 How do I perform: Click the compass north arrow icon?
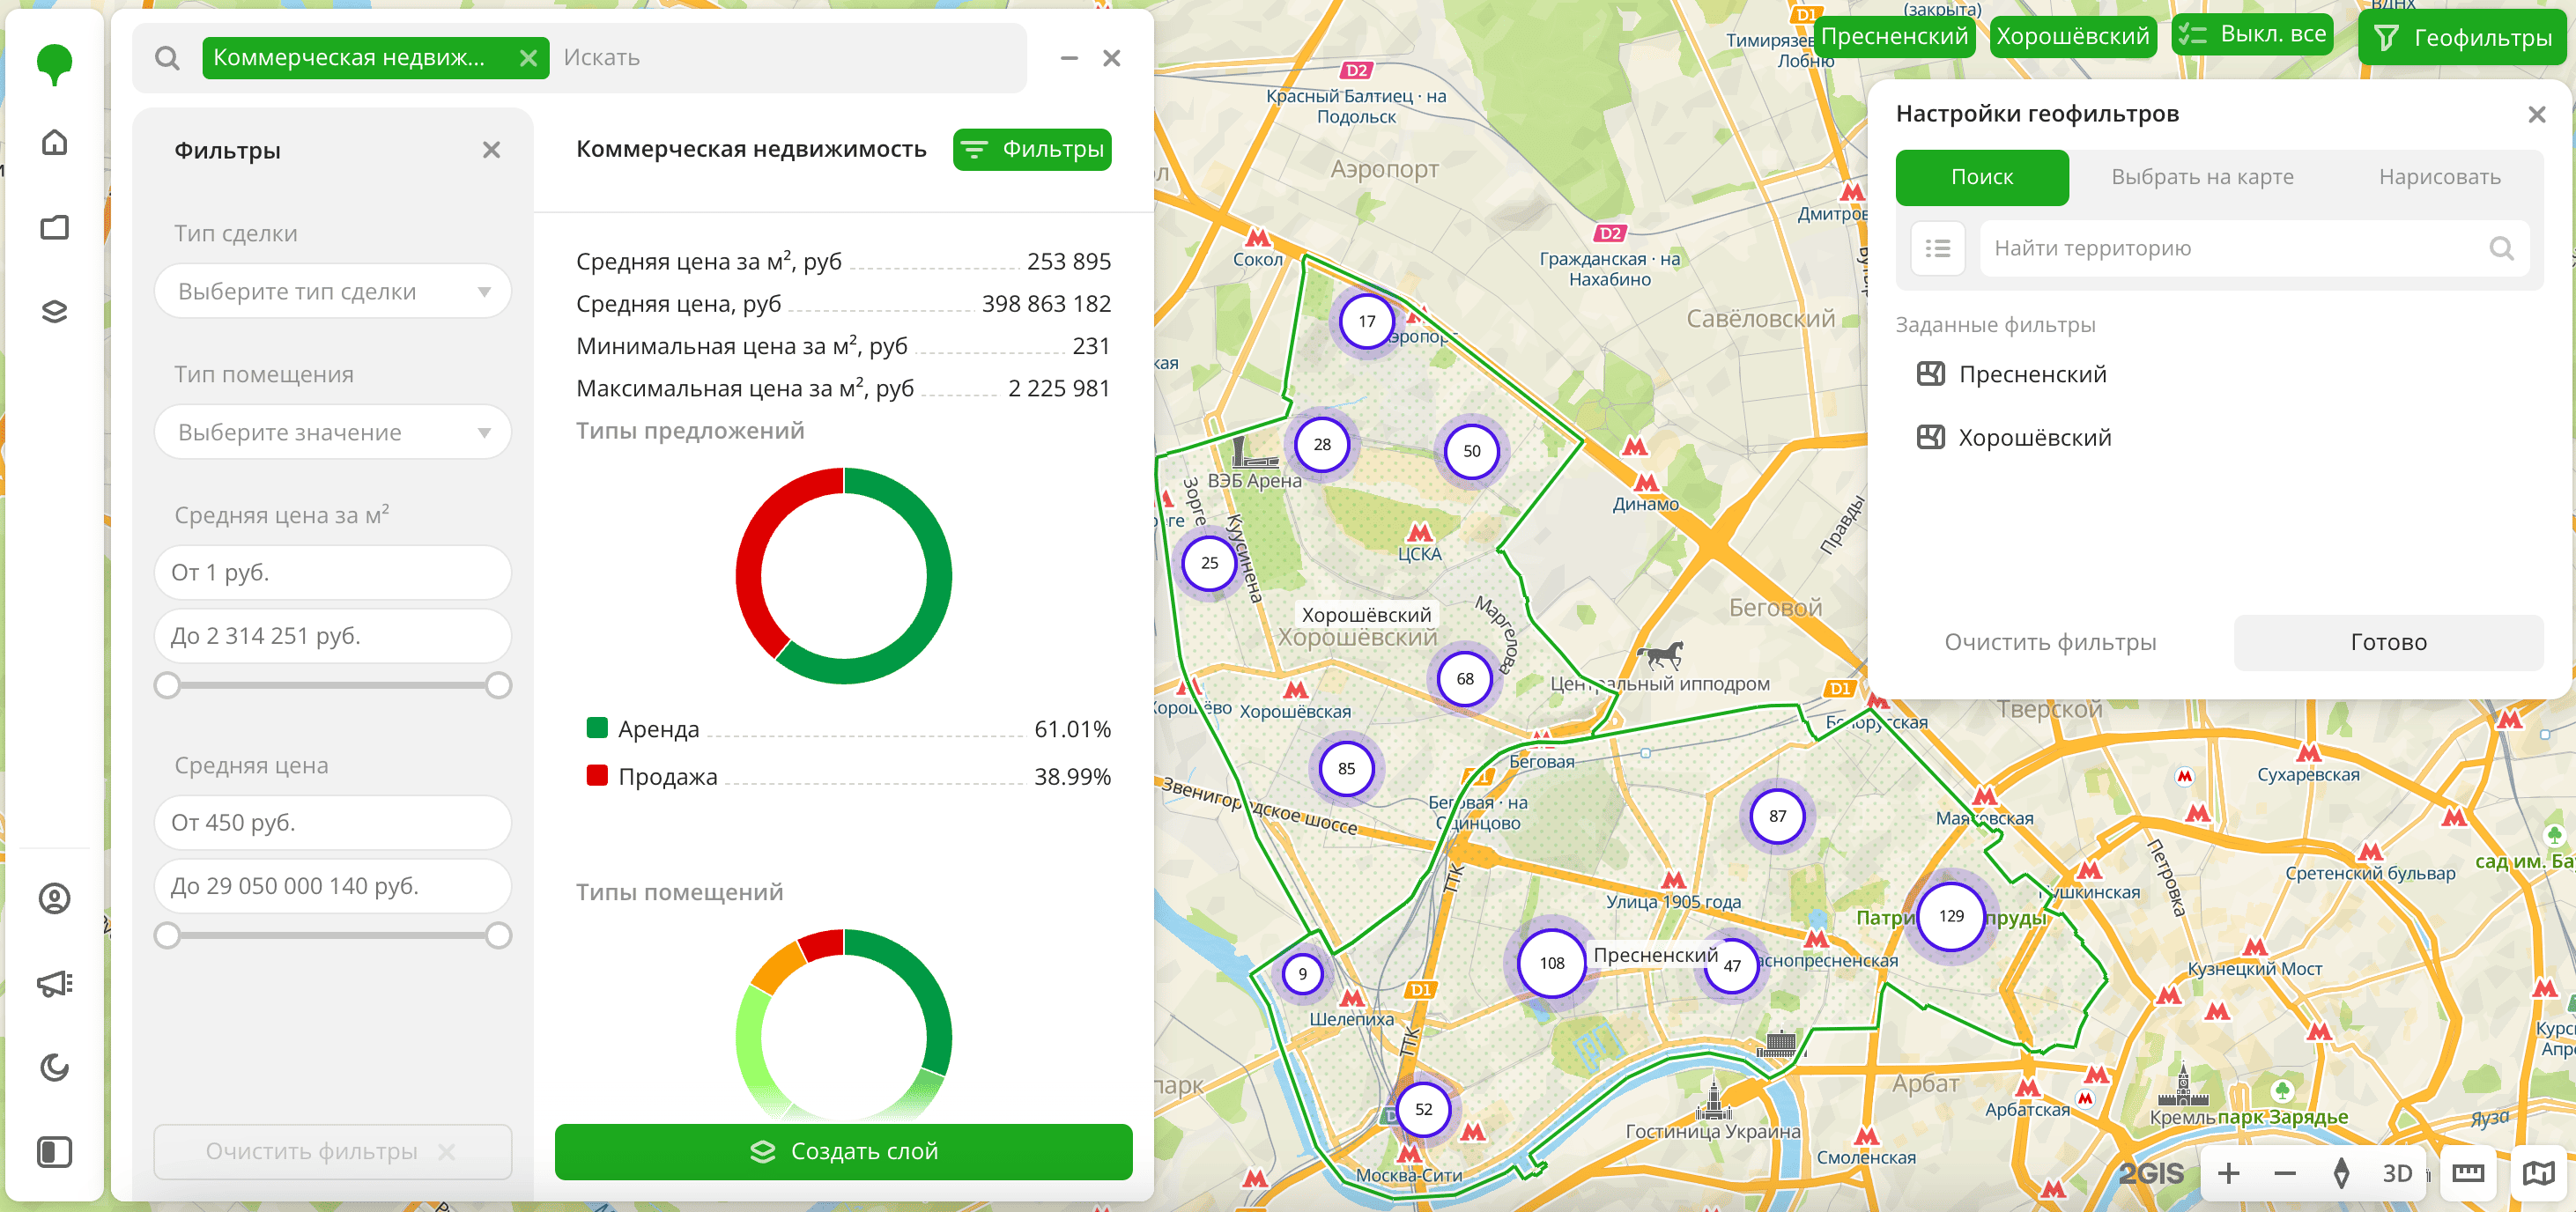2341,1173
